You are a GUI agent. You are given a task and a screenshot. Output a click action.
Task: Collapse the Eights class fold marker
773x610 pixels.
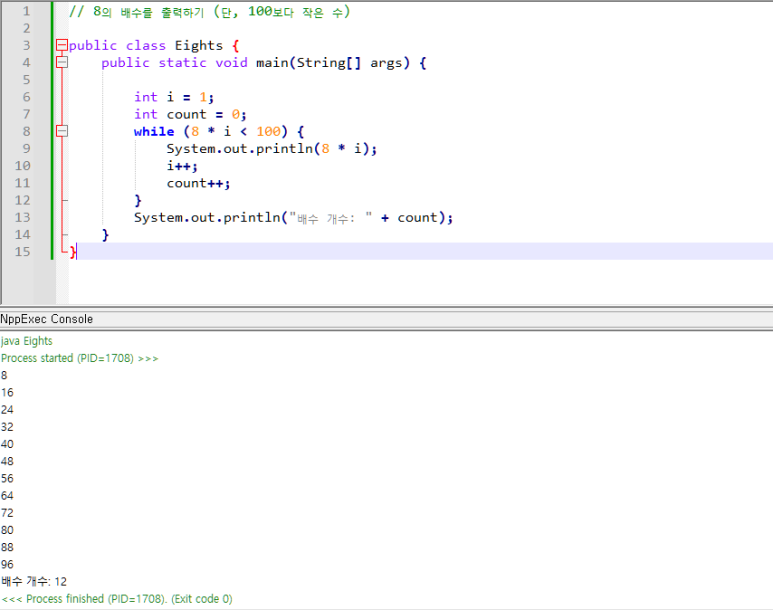[62, 45]
